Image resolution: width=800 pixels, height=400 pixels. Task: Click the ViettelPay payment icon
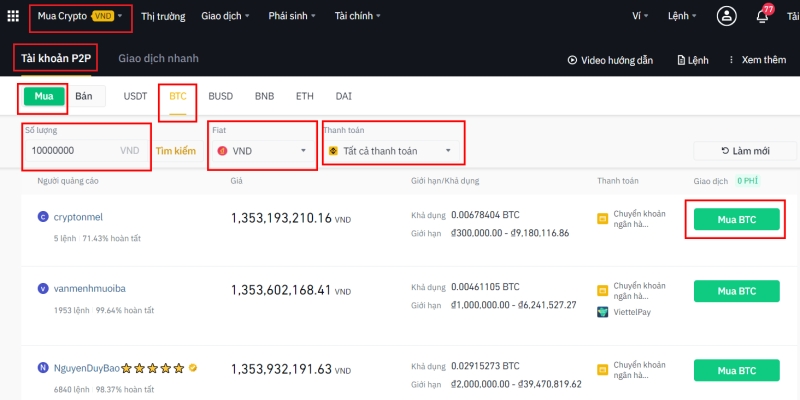click(x=603, y=312)
